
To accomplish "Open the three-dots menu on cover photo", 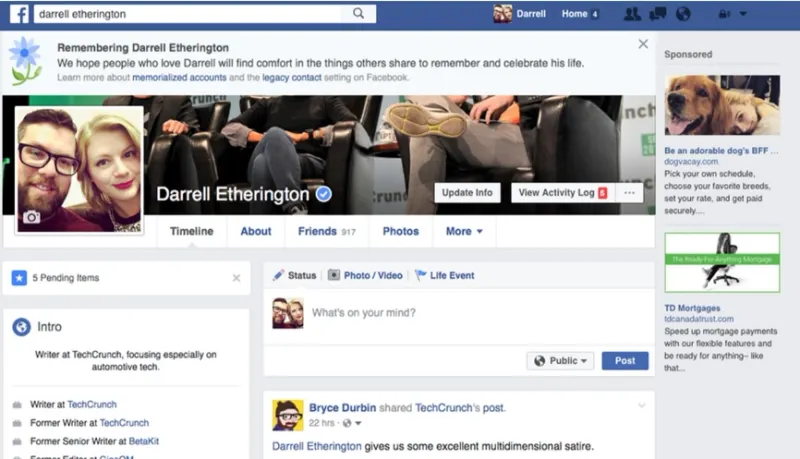I will (x=630, y=193).
